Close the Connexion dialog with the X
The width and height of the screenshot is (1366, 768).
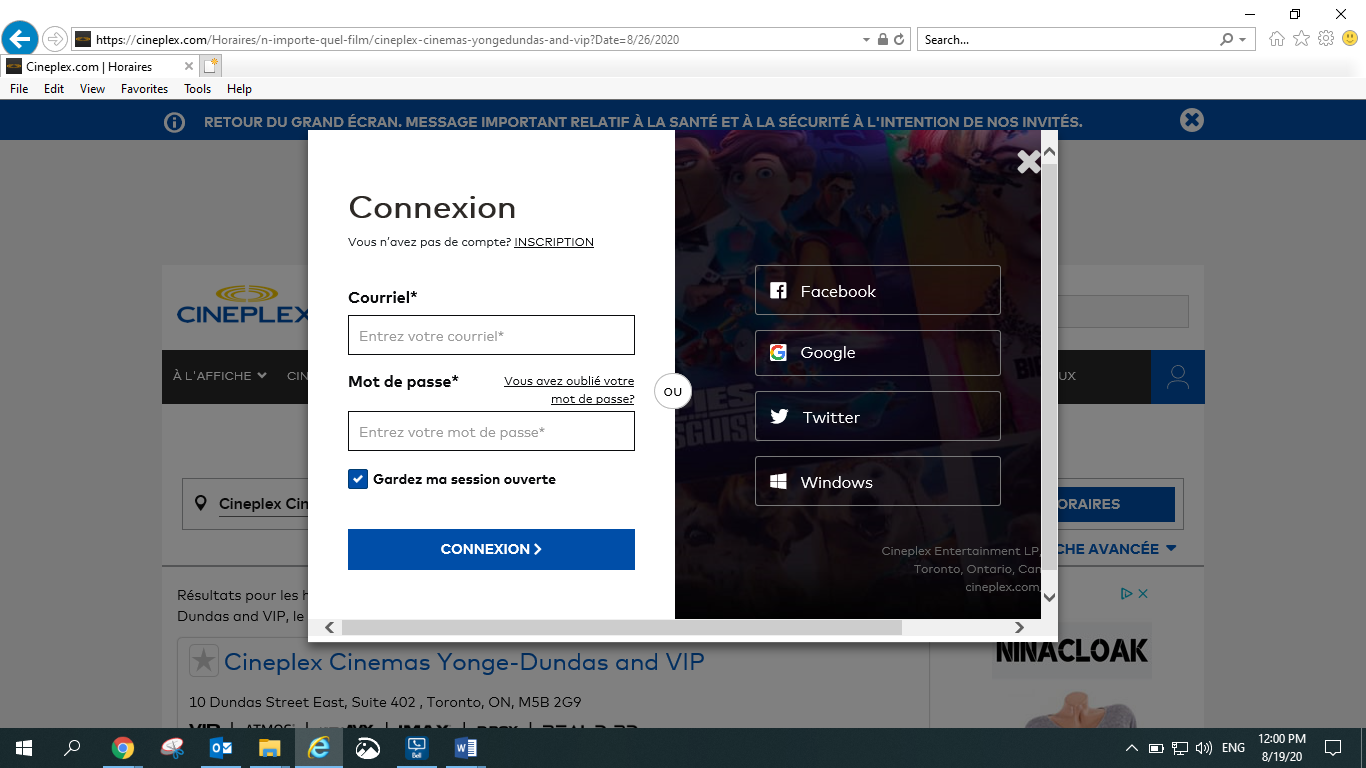point(1028,161)
